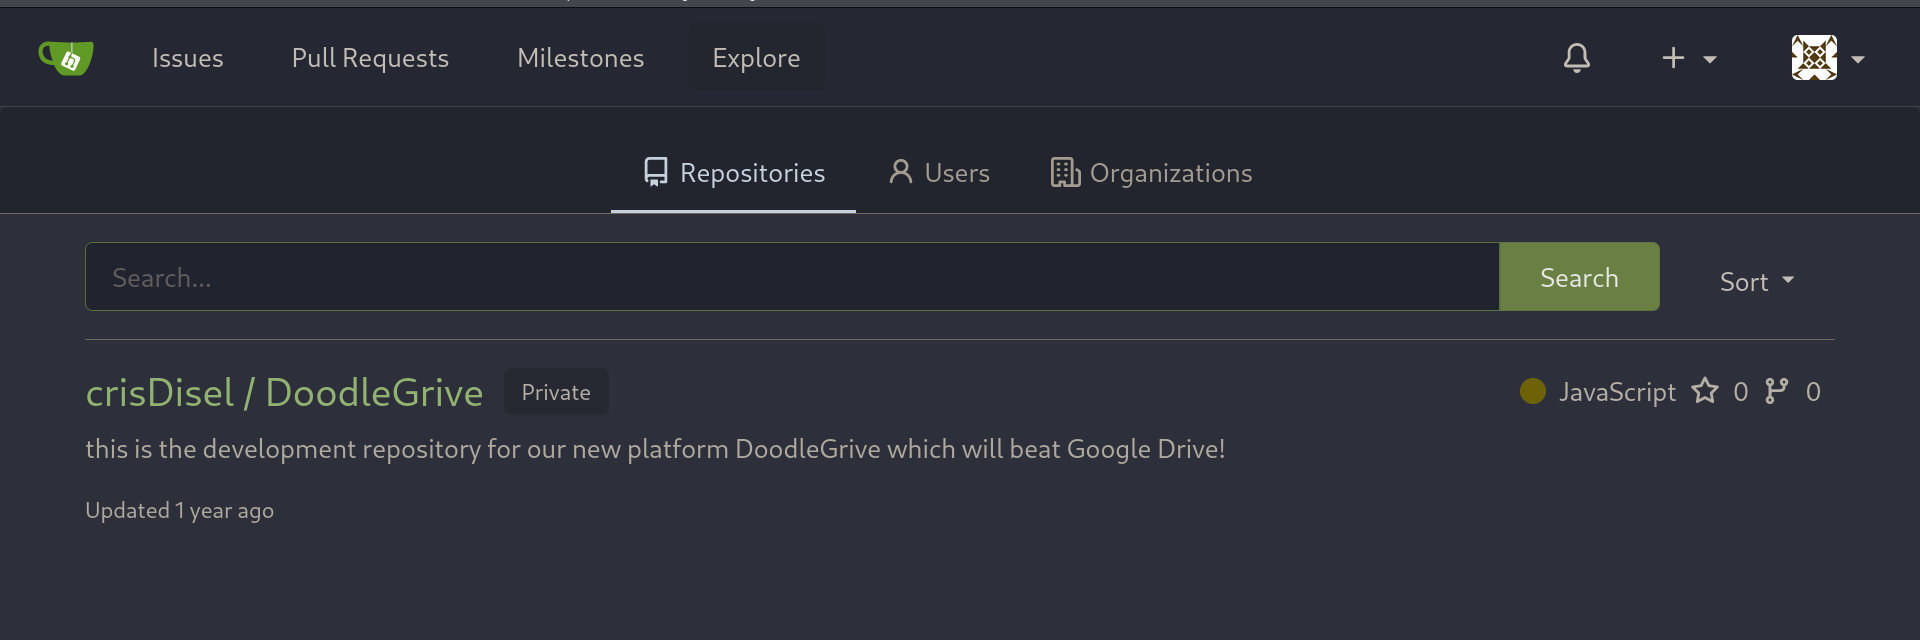
Task: Click the Users tab person icon
Action: [x=900, y=173]
